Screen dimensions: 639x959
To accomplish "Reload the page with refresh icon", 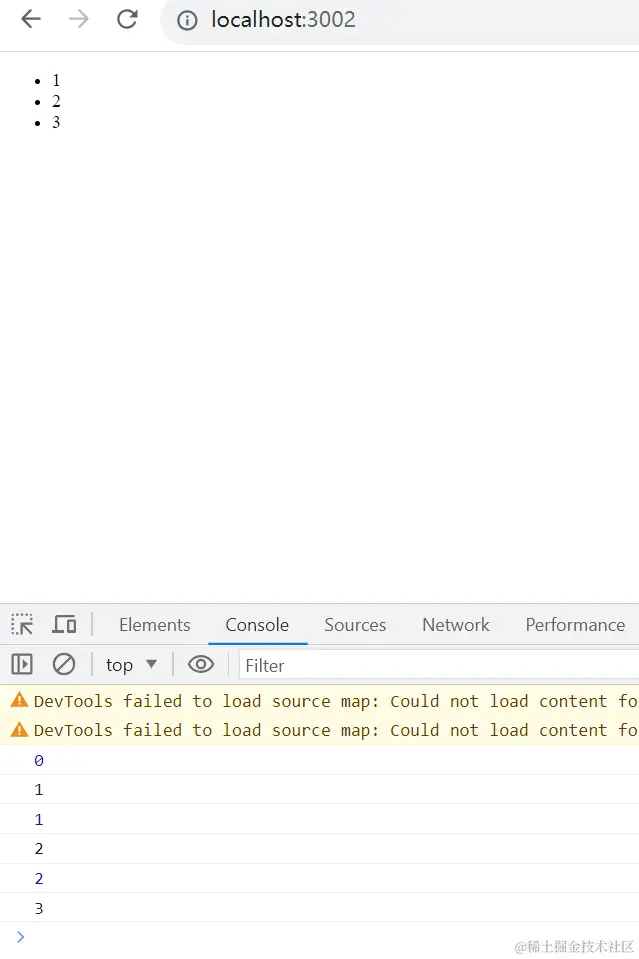I will coord(127,20).
